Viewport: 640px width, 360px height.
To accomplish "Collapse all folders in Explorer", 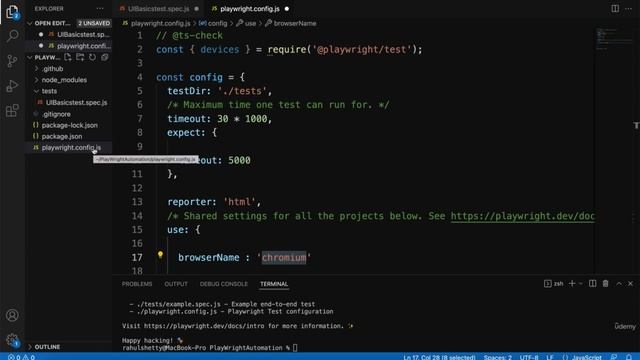I will (x=105, y=57).
